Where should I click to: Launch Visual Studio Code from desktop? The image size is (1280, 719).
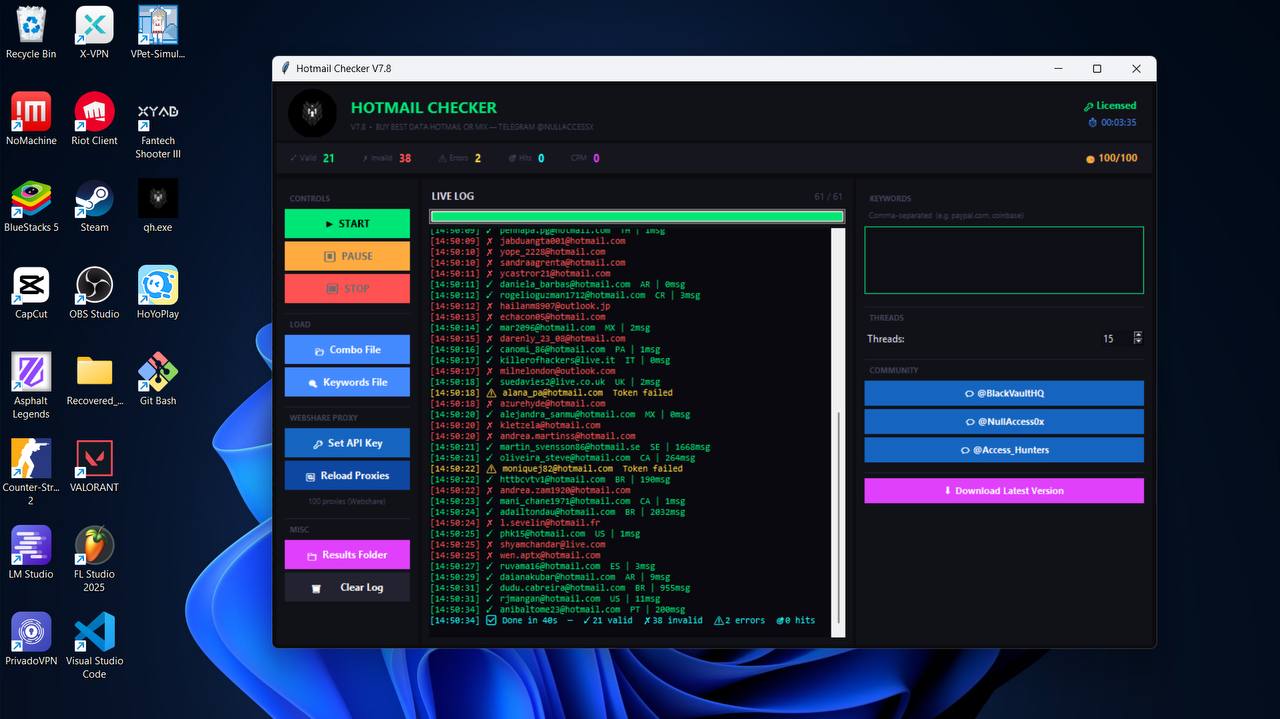click(94, 647)
